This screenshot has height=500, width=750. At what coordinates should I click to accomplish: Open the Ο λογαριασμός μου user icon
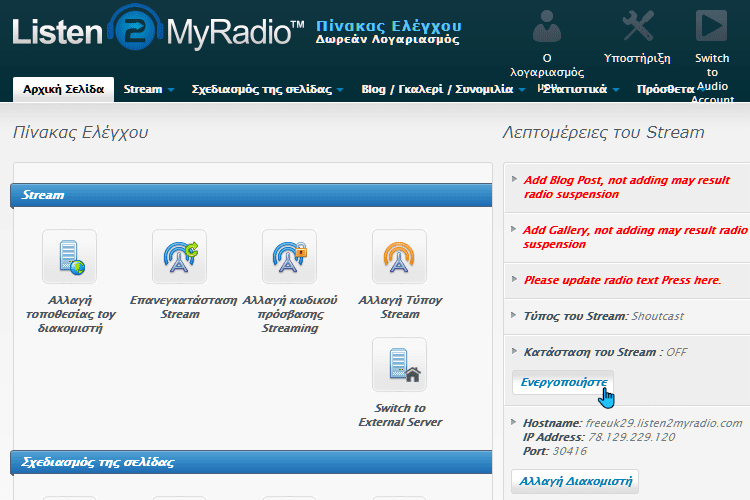pos(547,27)
